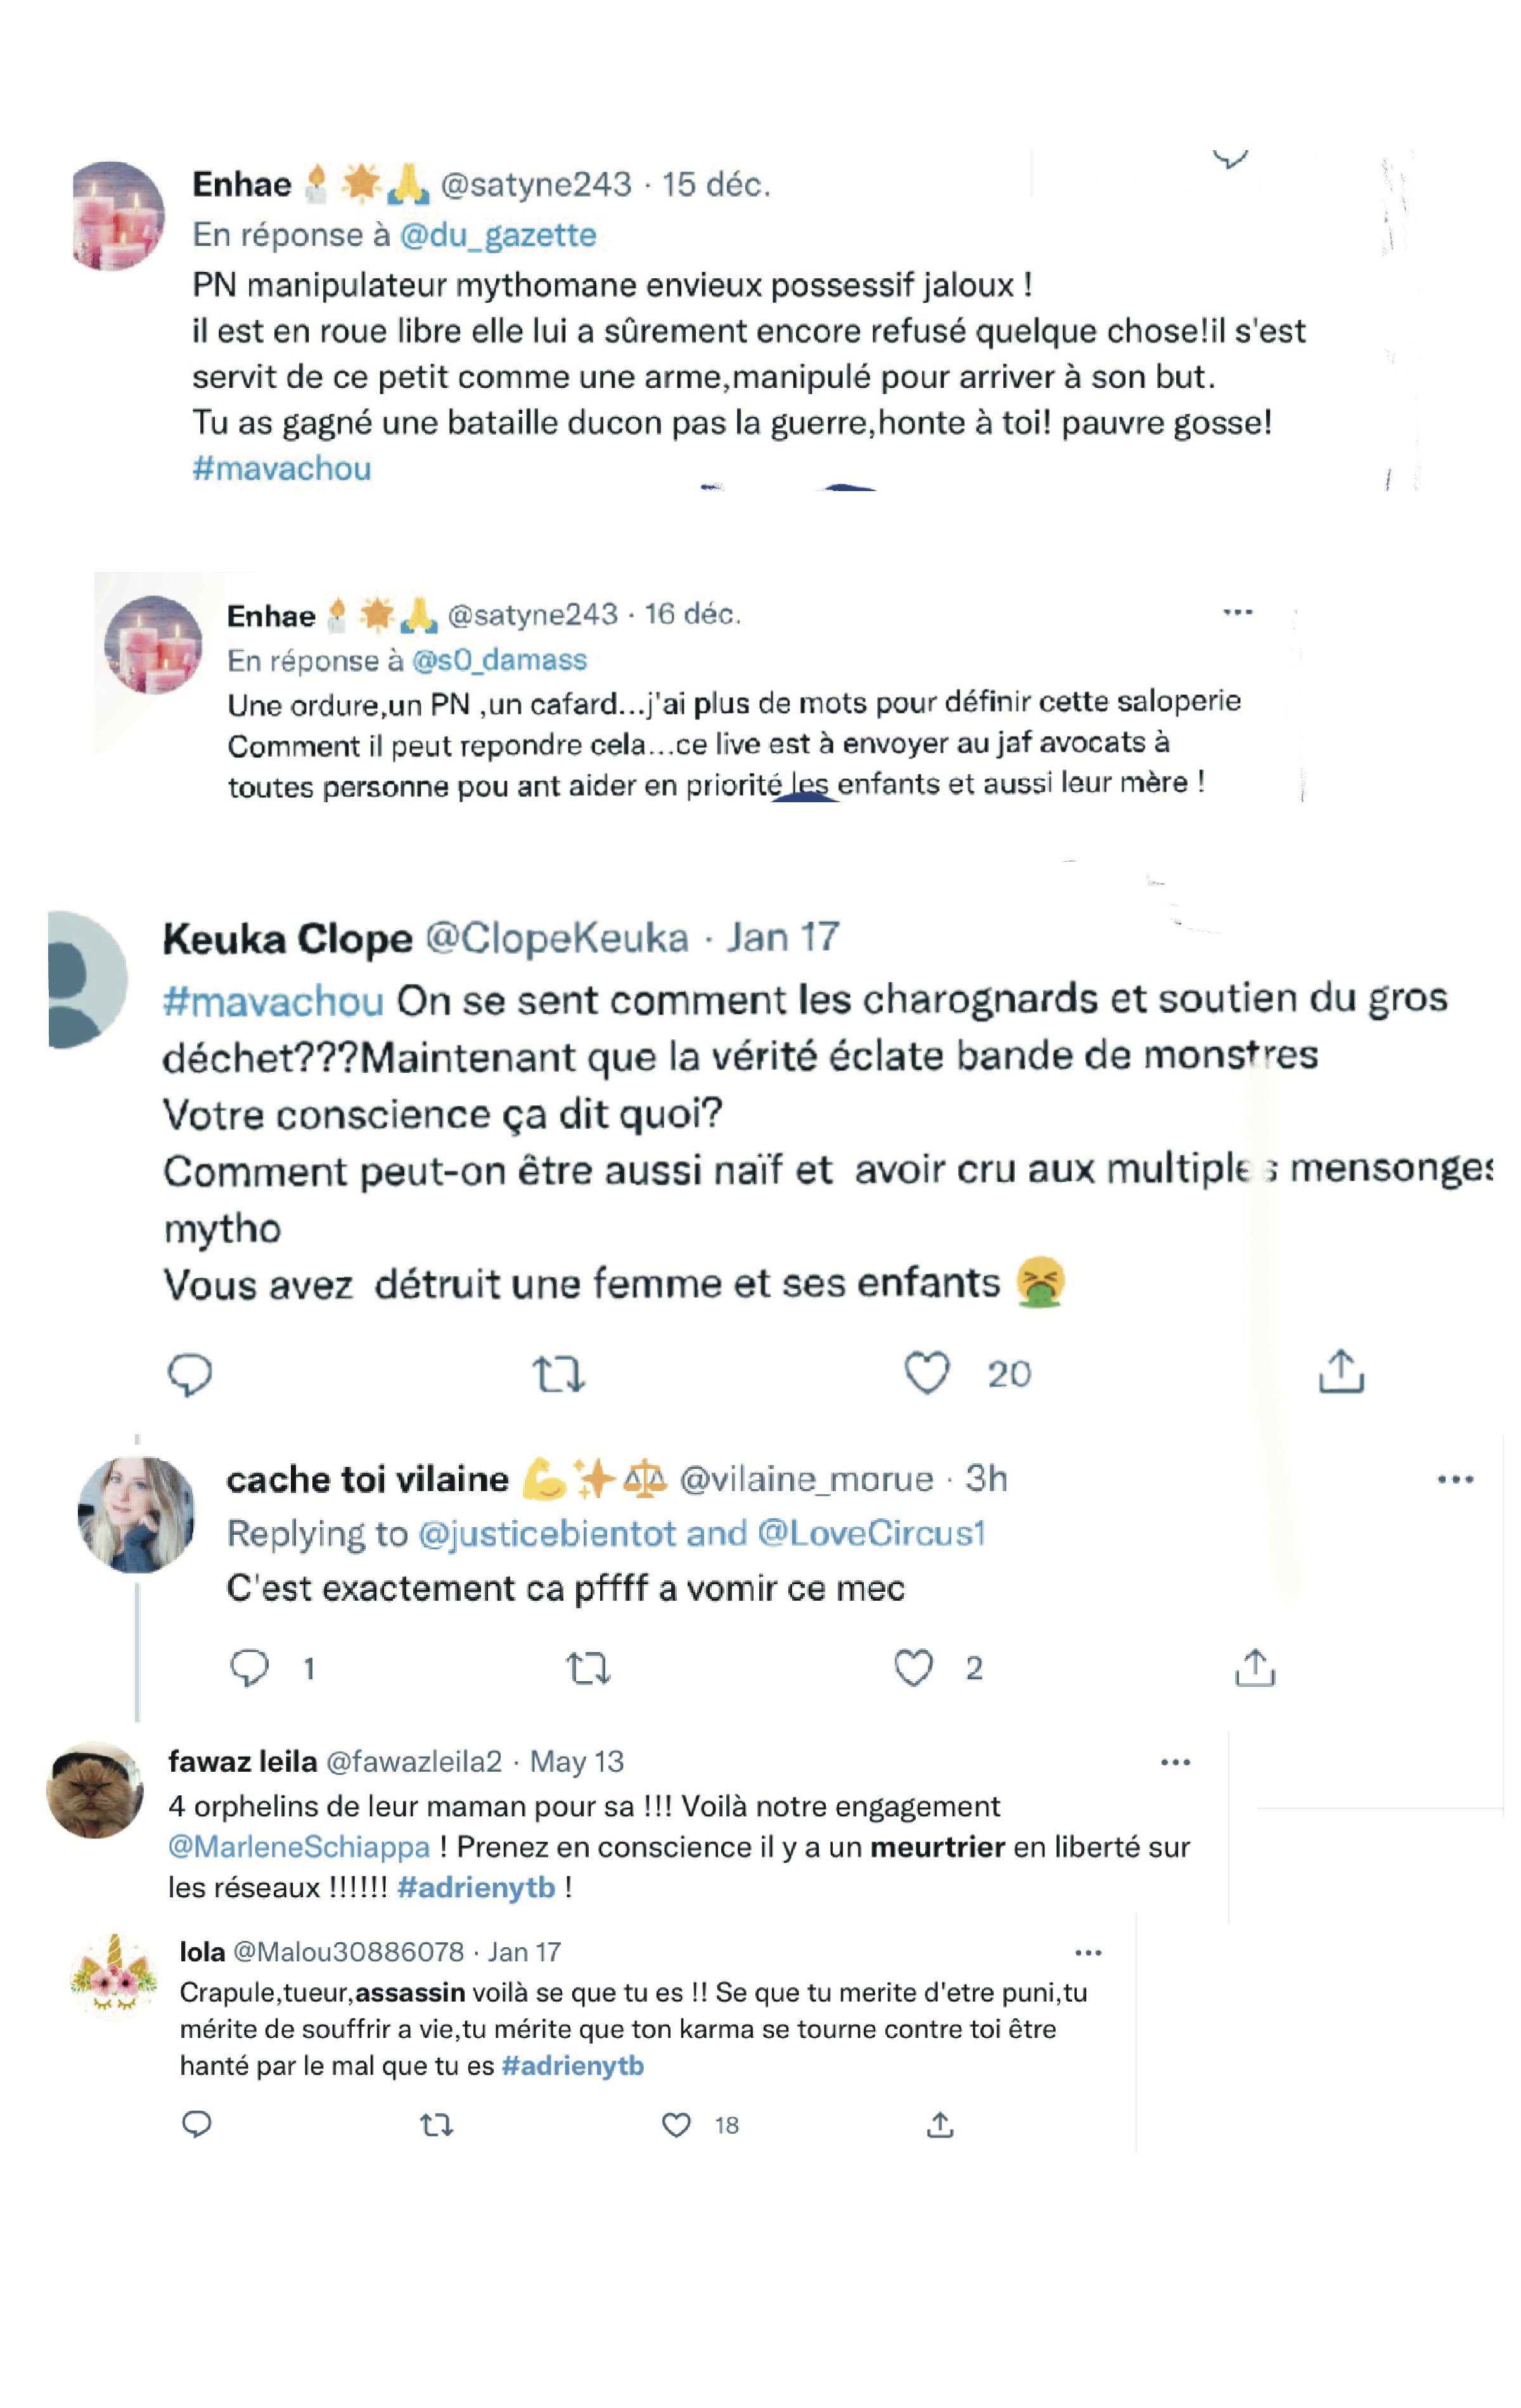Like lola's tweet with 18 likes

677,2125
